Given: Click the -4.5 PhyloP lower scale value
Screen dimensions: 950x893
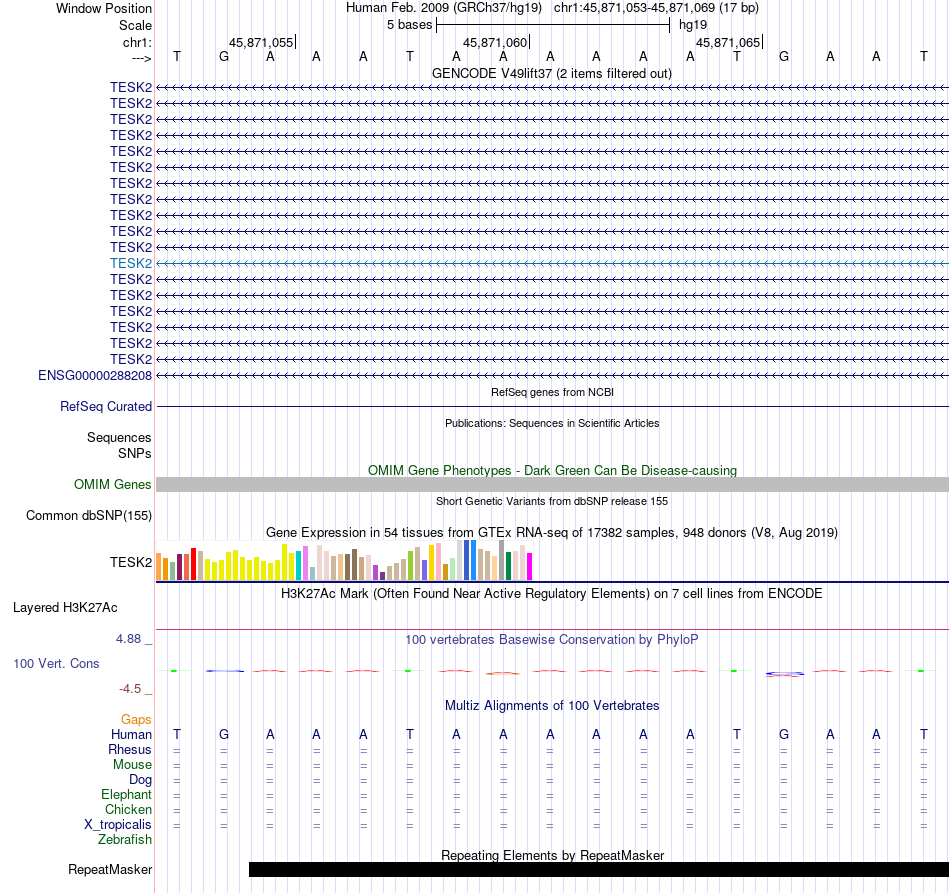Looking at the screenshot, I should [130, 689].
